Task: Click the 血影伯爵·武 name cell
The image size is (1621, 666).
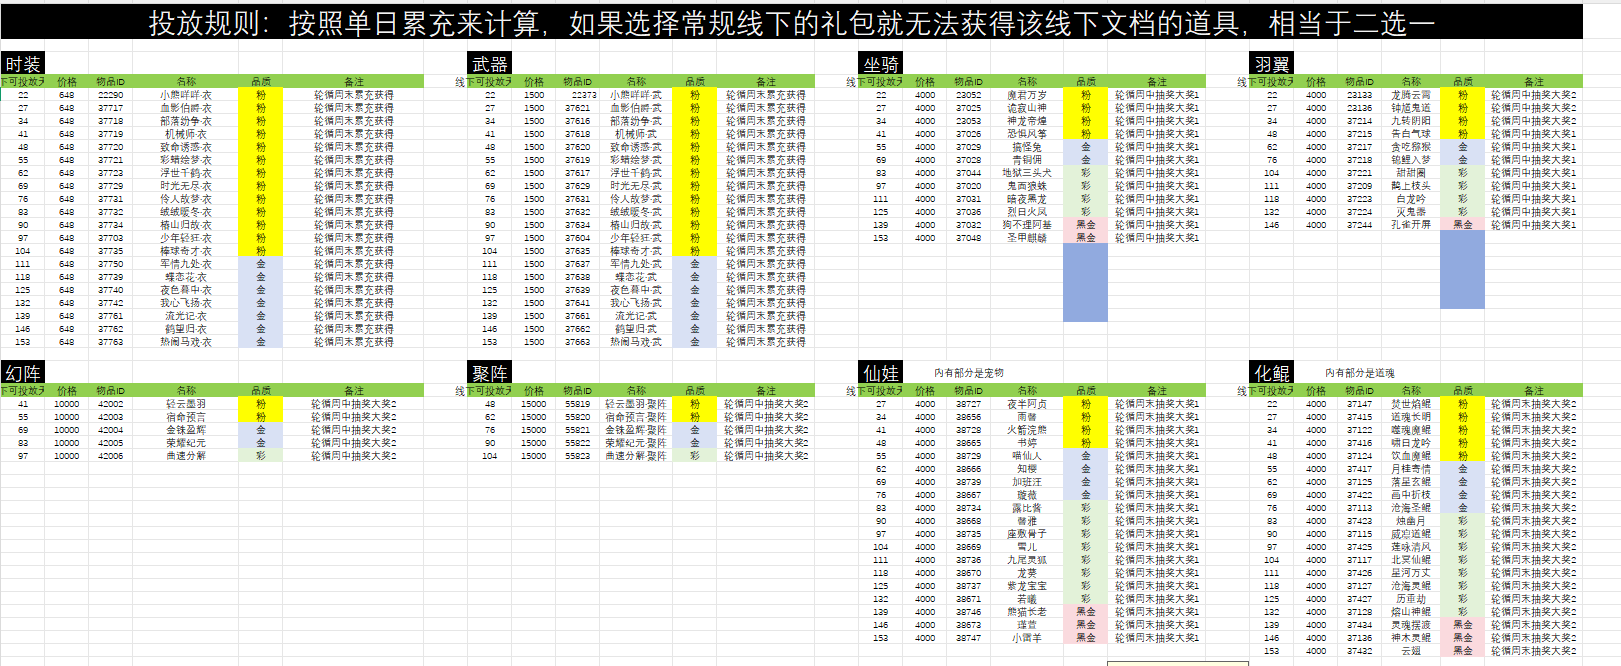Action: 636,108
